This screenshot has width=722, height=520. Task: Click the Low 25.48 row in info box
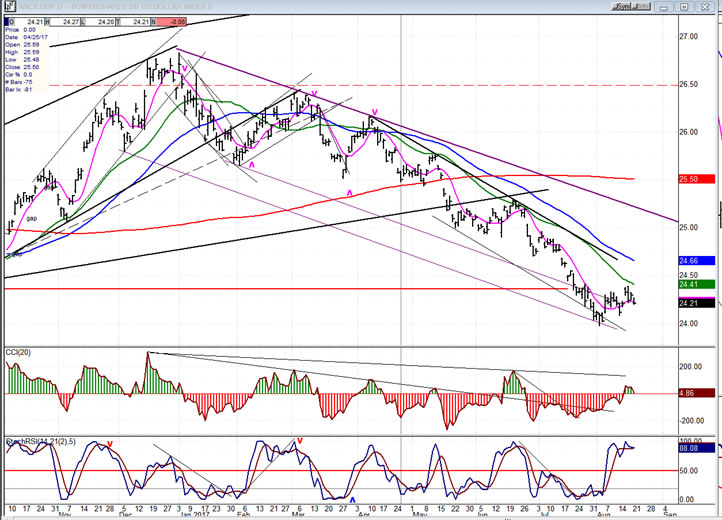[x=22, y=59]
